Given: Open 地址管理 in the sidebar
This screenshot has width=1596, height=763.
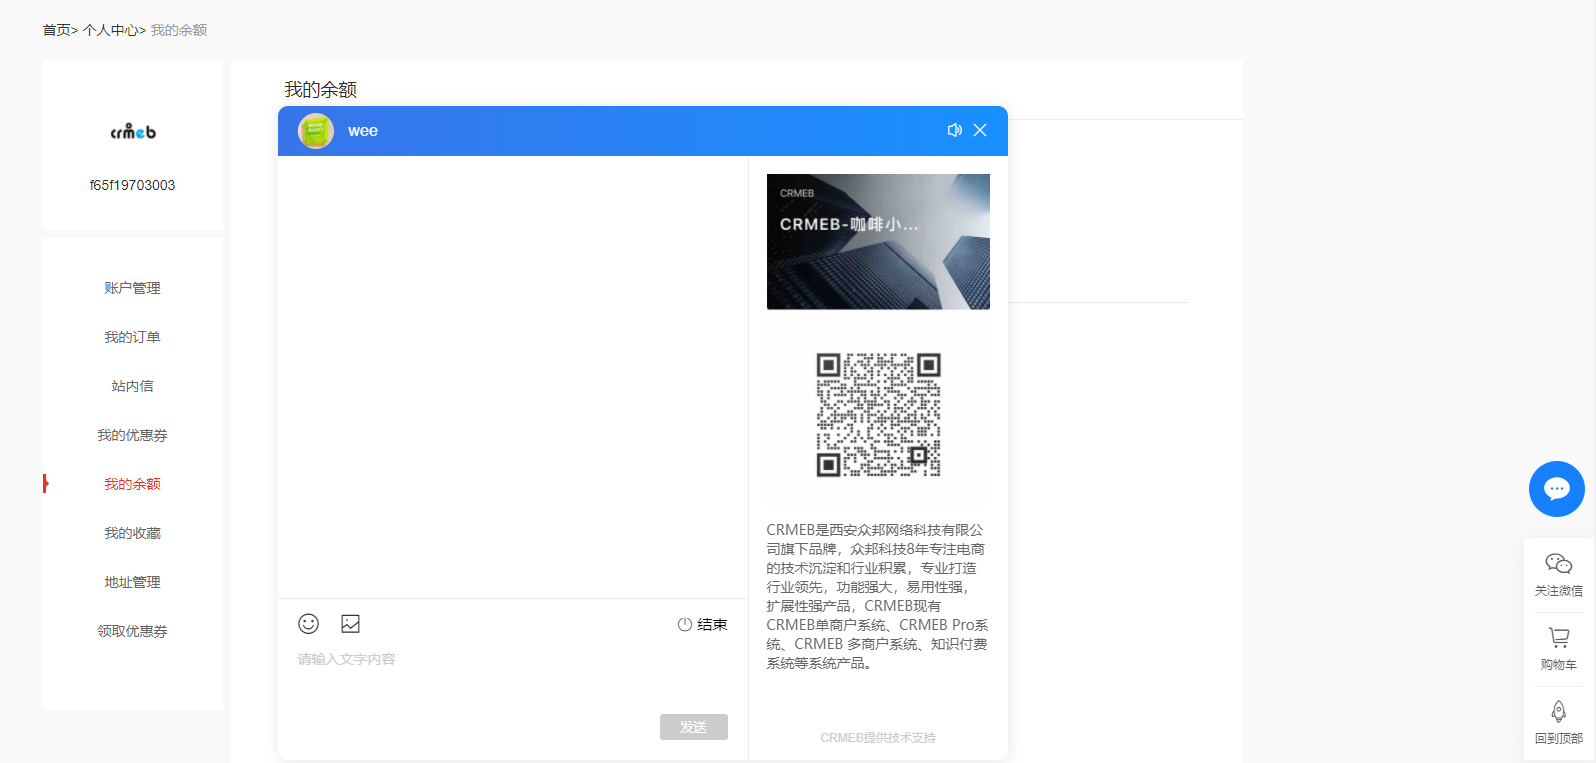Looking at the screenshot, I should 132,582.
